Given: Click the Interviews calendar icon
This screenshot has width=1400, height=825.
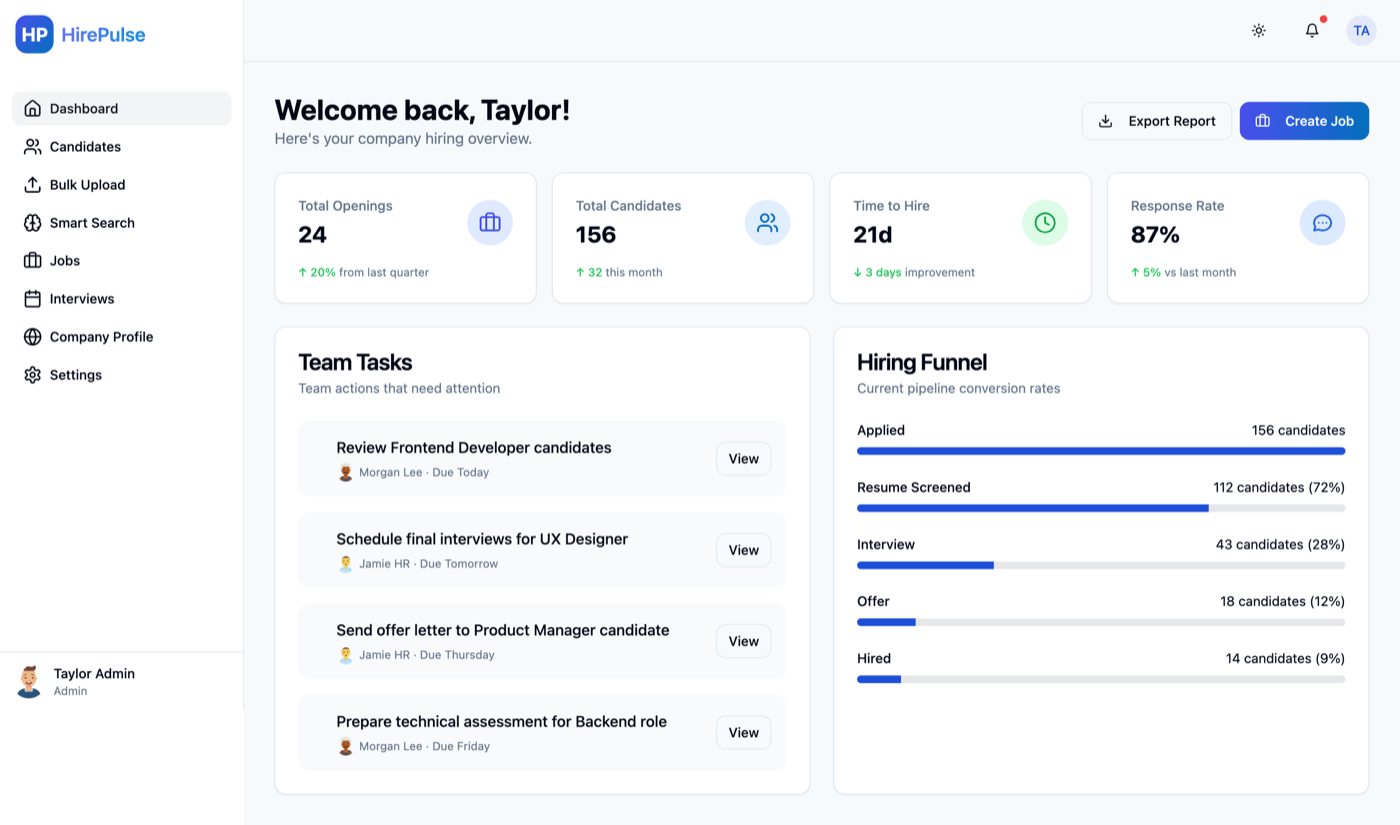Looking at the screenshot, I should pos(32,298).
